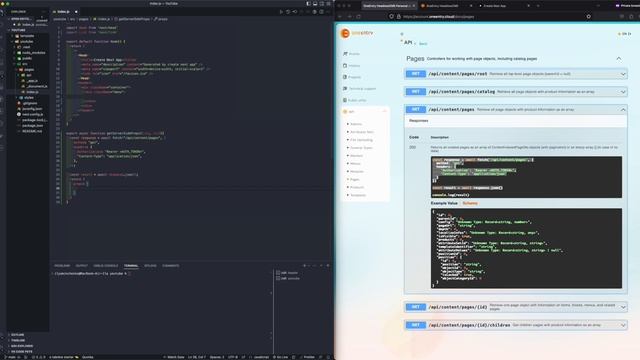The image size is (640, 360).
Task: Open the GITLENS panel tab
Action: click(150, 266)
